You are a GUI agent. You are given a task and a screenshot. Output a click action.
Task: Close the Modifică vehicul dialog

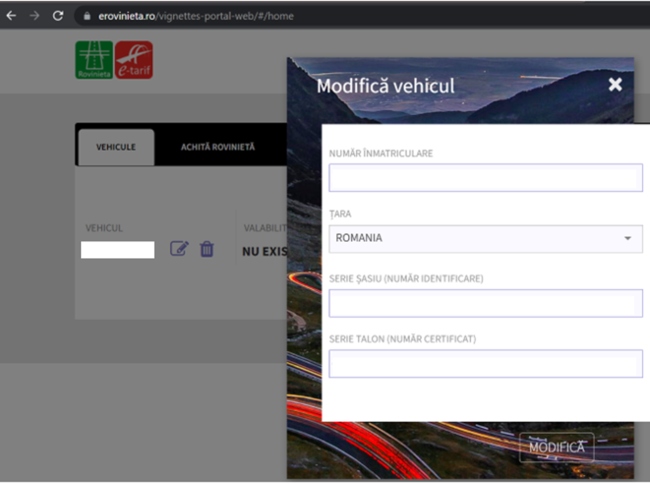615,85
